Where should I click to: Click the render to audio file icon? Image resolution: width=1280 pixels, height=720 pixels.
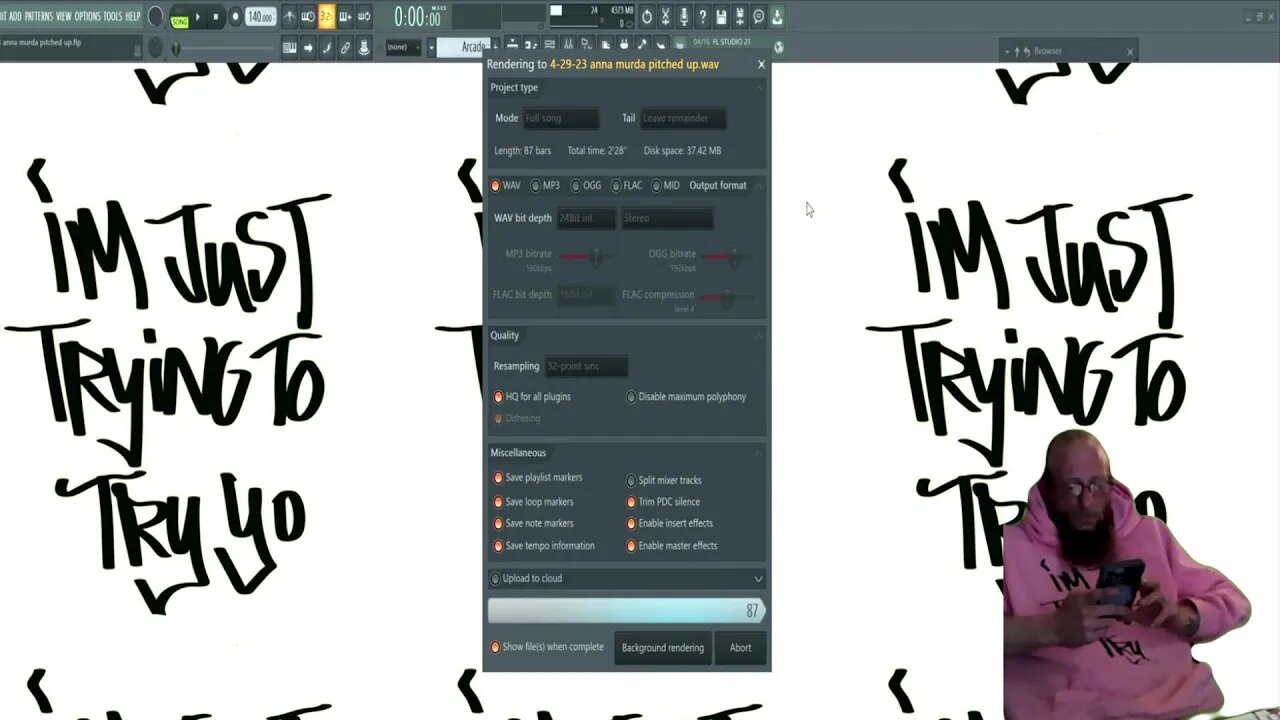tap(740, 17)
